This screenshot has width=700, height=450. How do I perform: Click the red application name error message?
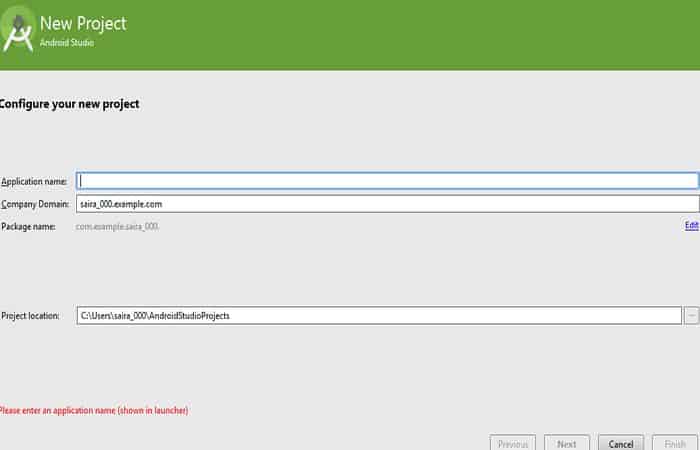(94, 410)
